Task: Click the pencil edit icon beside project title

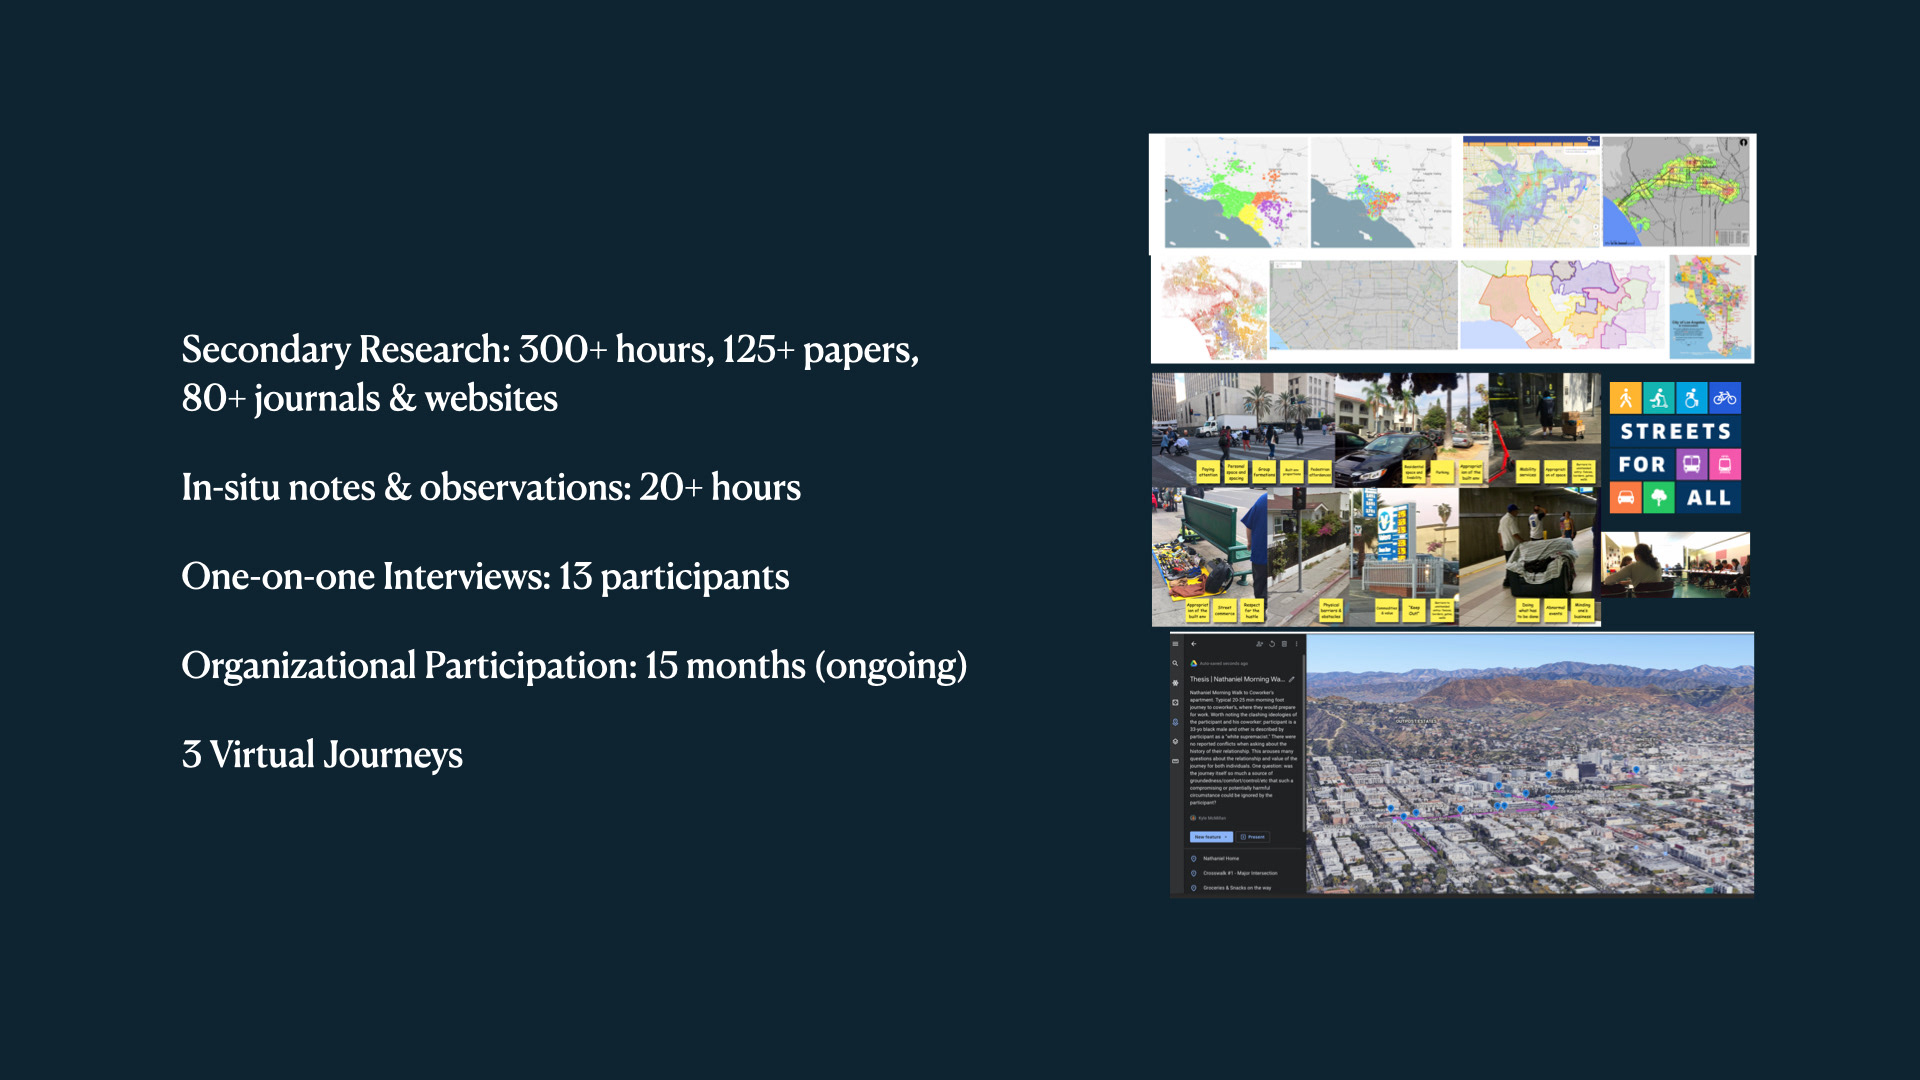Action: pos(1291,679)
